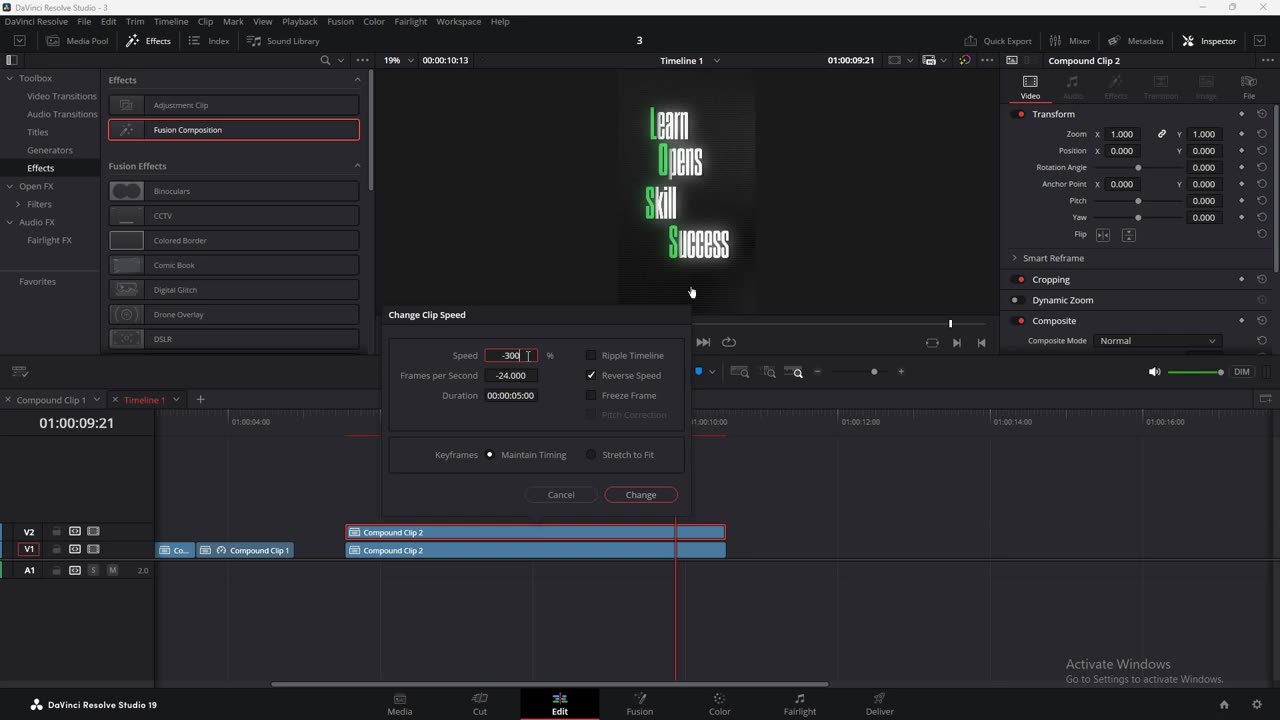Uncheck the Reverse Speed checkbox
Image resolution: width=1280 pixels, height=720 pixels.
click(x=591, y=376)
